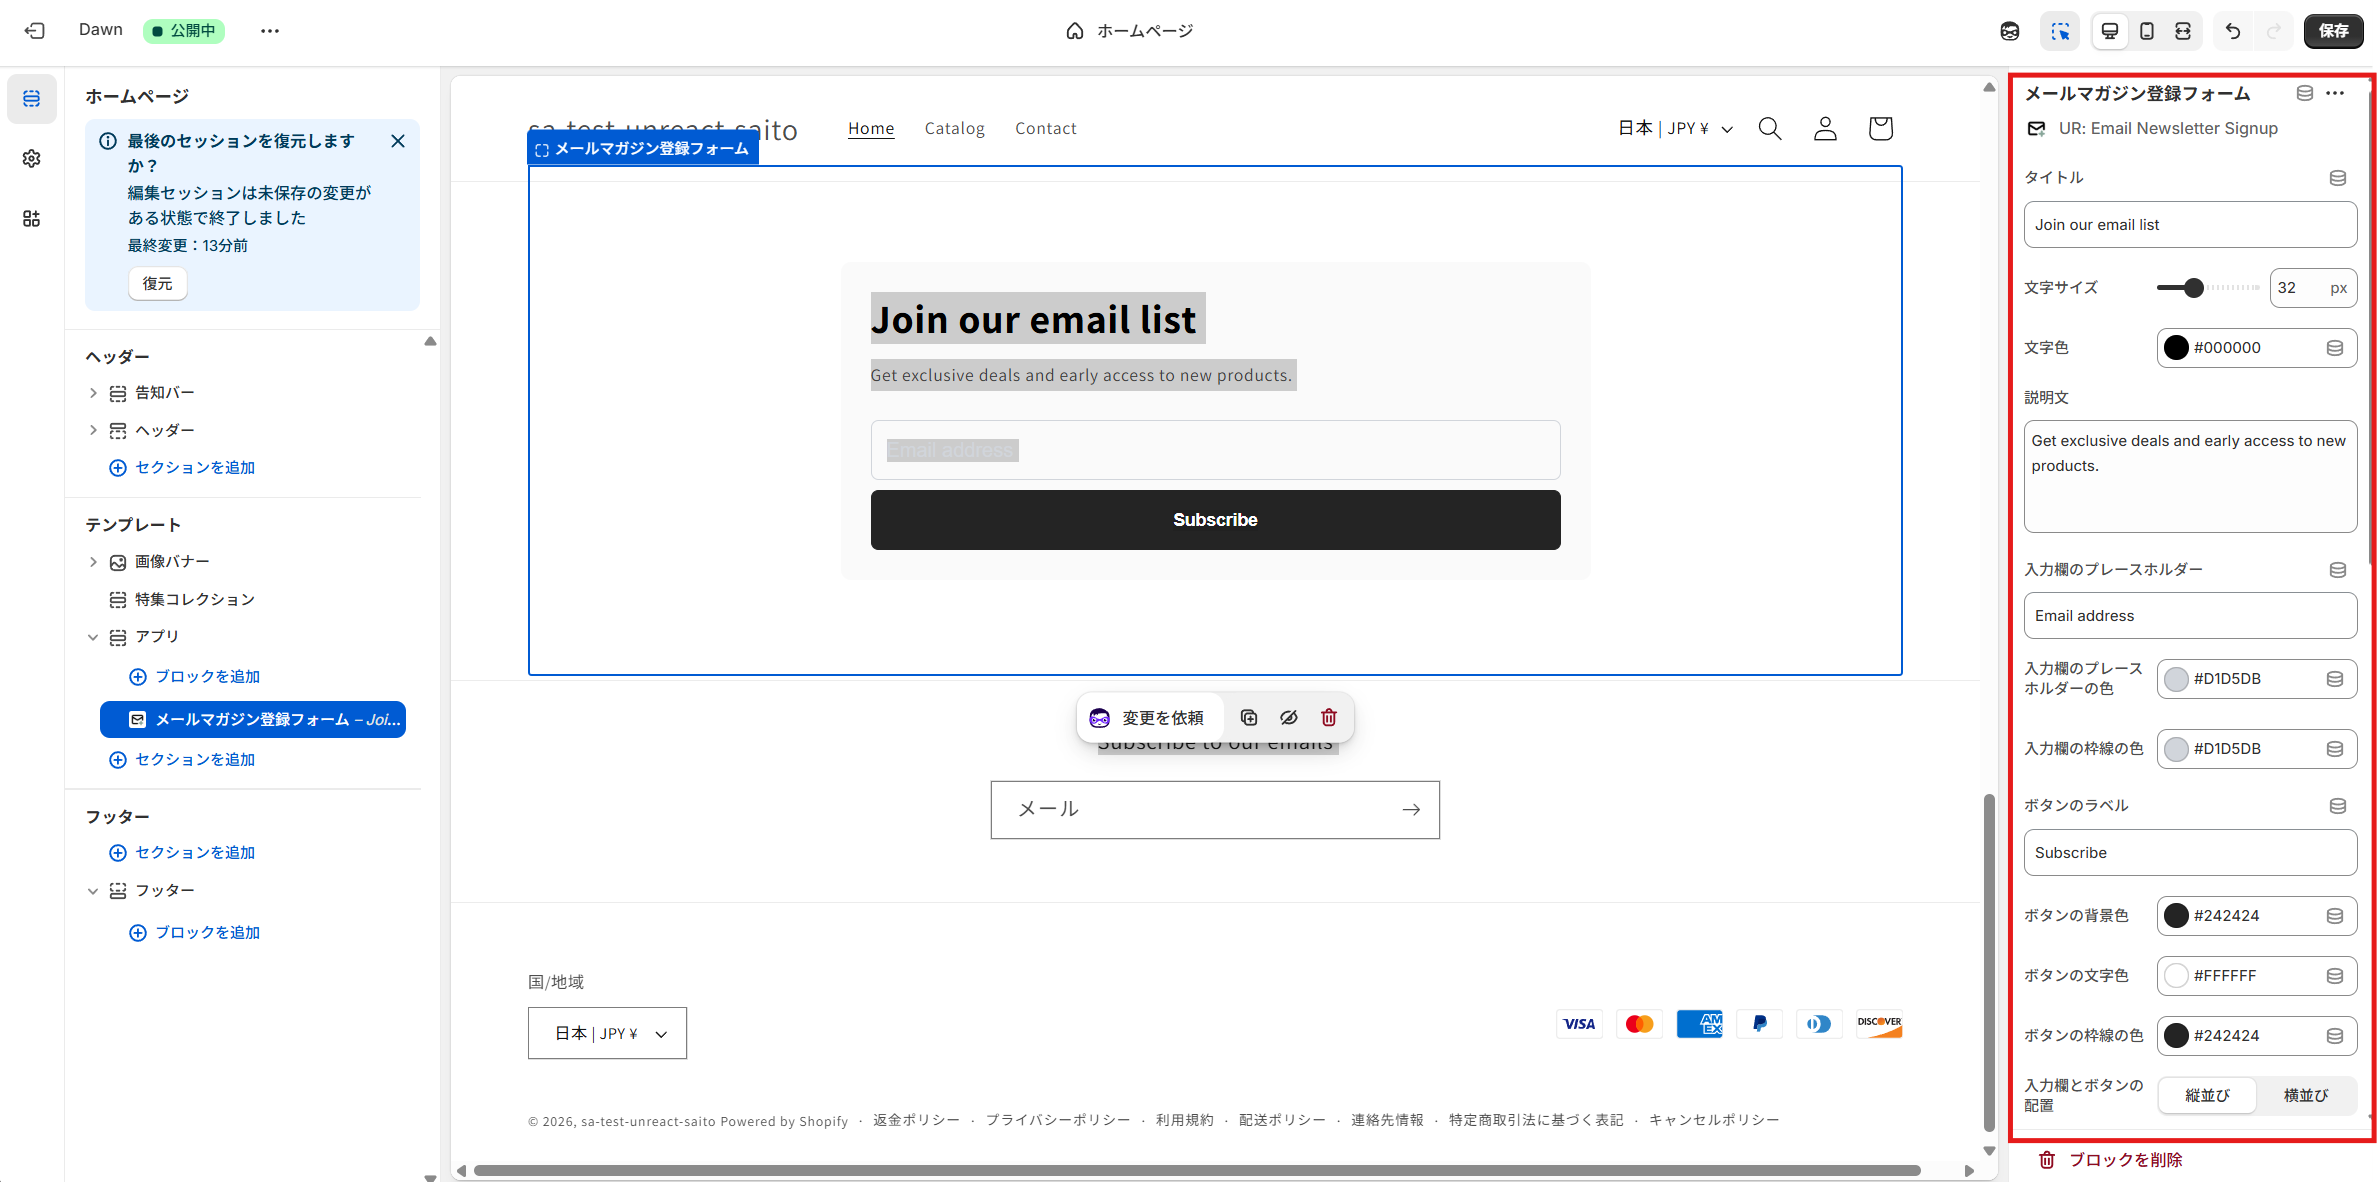Screen dimensions: 2377x1182
Task: Click the 復元 button
Action: coord(157,283)
